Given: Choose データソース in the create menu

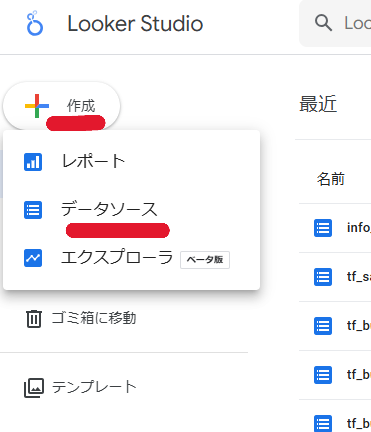Looking at the screenshot, I should (131, 210).
